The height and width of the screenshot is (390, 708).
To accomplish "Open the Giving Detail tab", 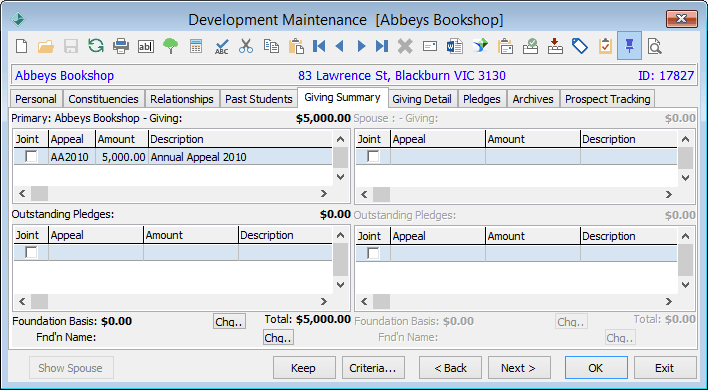I will [422, 99].
